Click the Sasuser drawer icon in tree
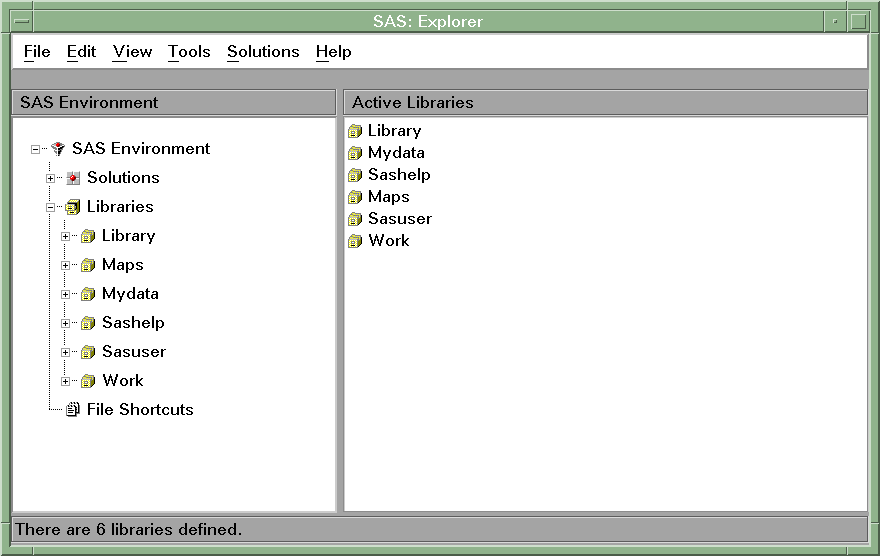Image resolution: width=880 pixels, height=556 pixels. tap(88, 352)
